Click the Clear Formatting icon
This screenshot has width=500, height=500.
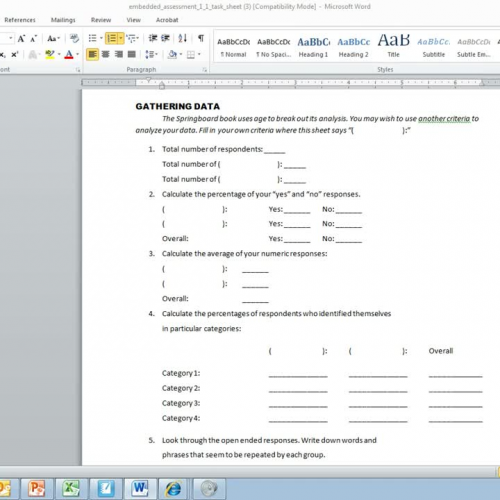[x=74, y=39]
